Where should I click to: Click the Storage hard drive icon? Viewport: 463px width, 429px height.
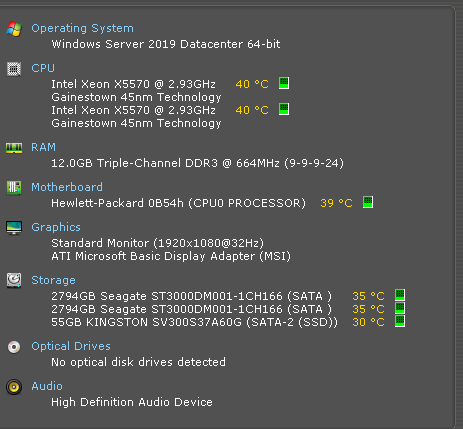point(14,280)
